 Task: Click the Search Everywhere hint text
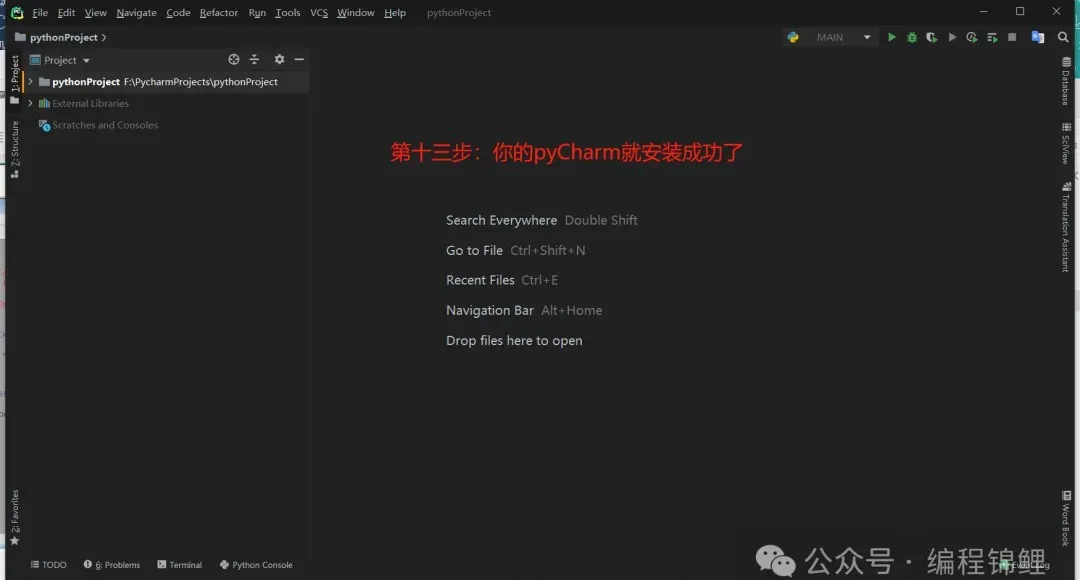click(501, 220)
